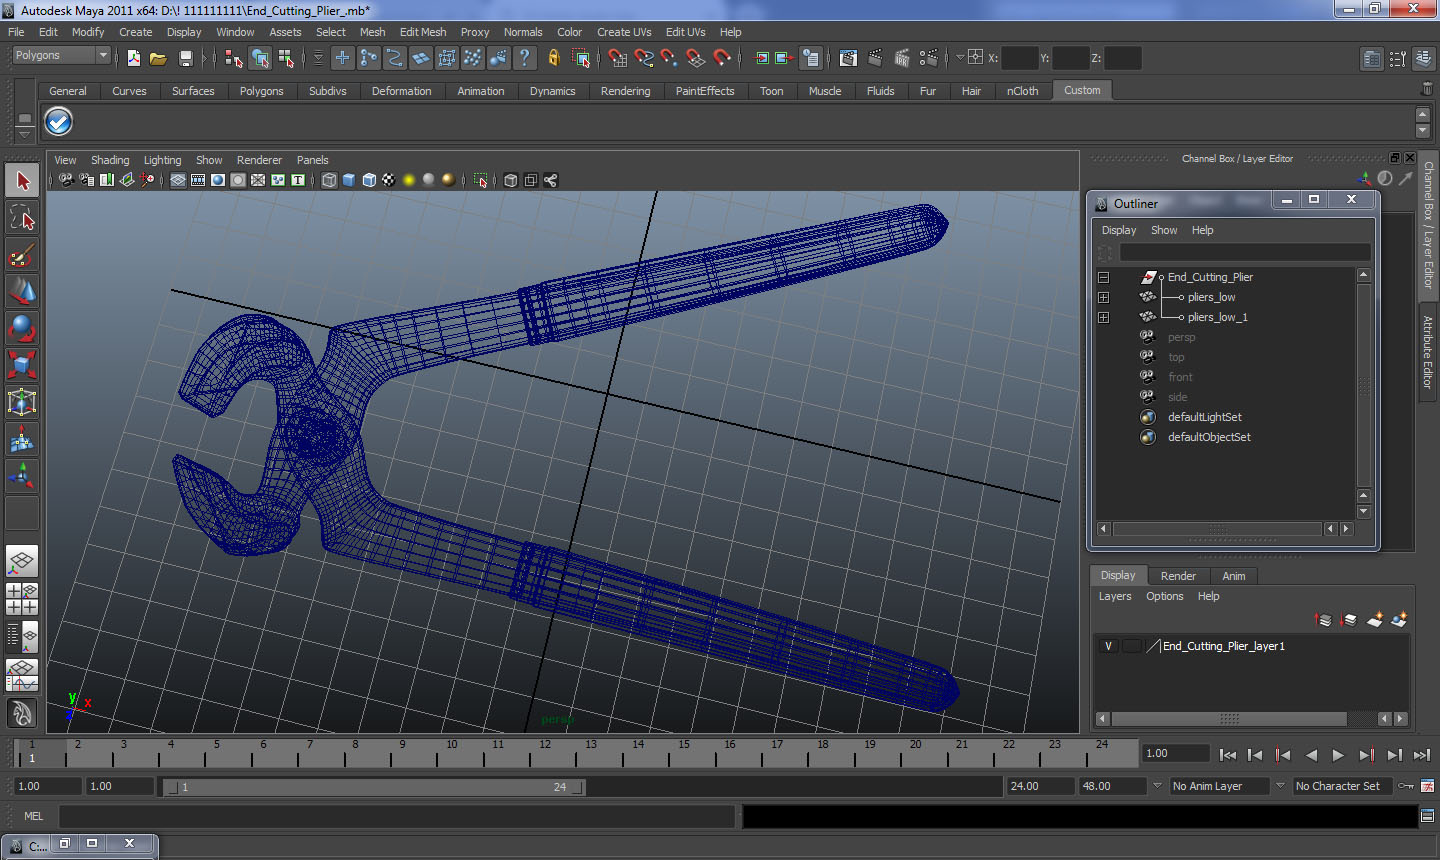Click the MEL command line input
The height and width of the screenshot is (860, 1440).
click(397, 816)
